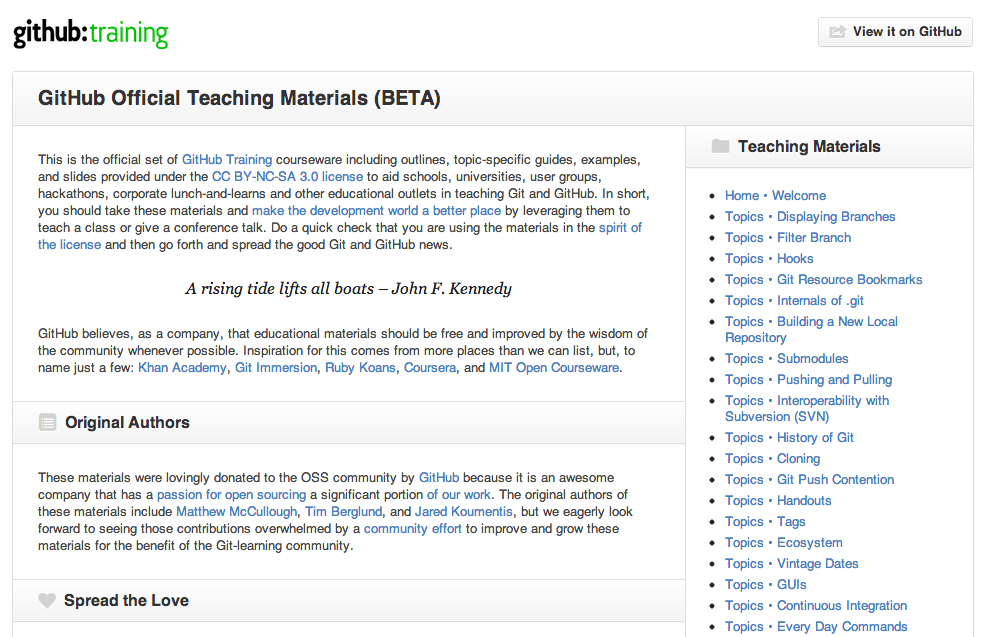984x637 pixels.
Task: Select Topics • Continuous Integration
Action: (816, 606)
